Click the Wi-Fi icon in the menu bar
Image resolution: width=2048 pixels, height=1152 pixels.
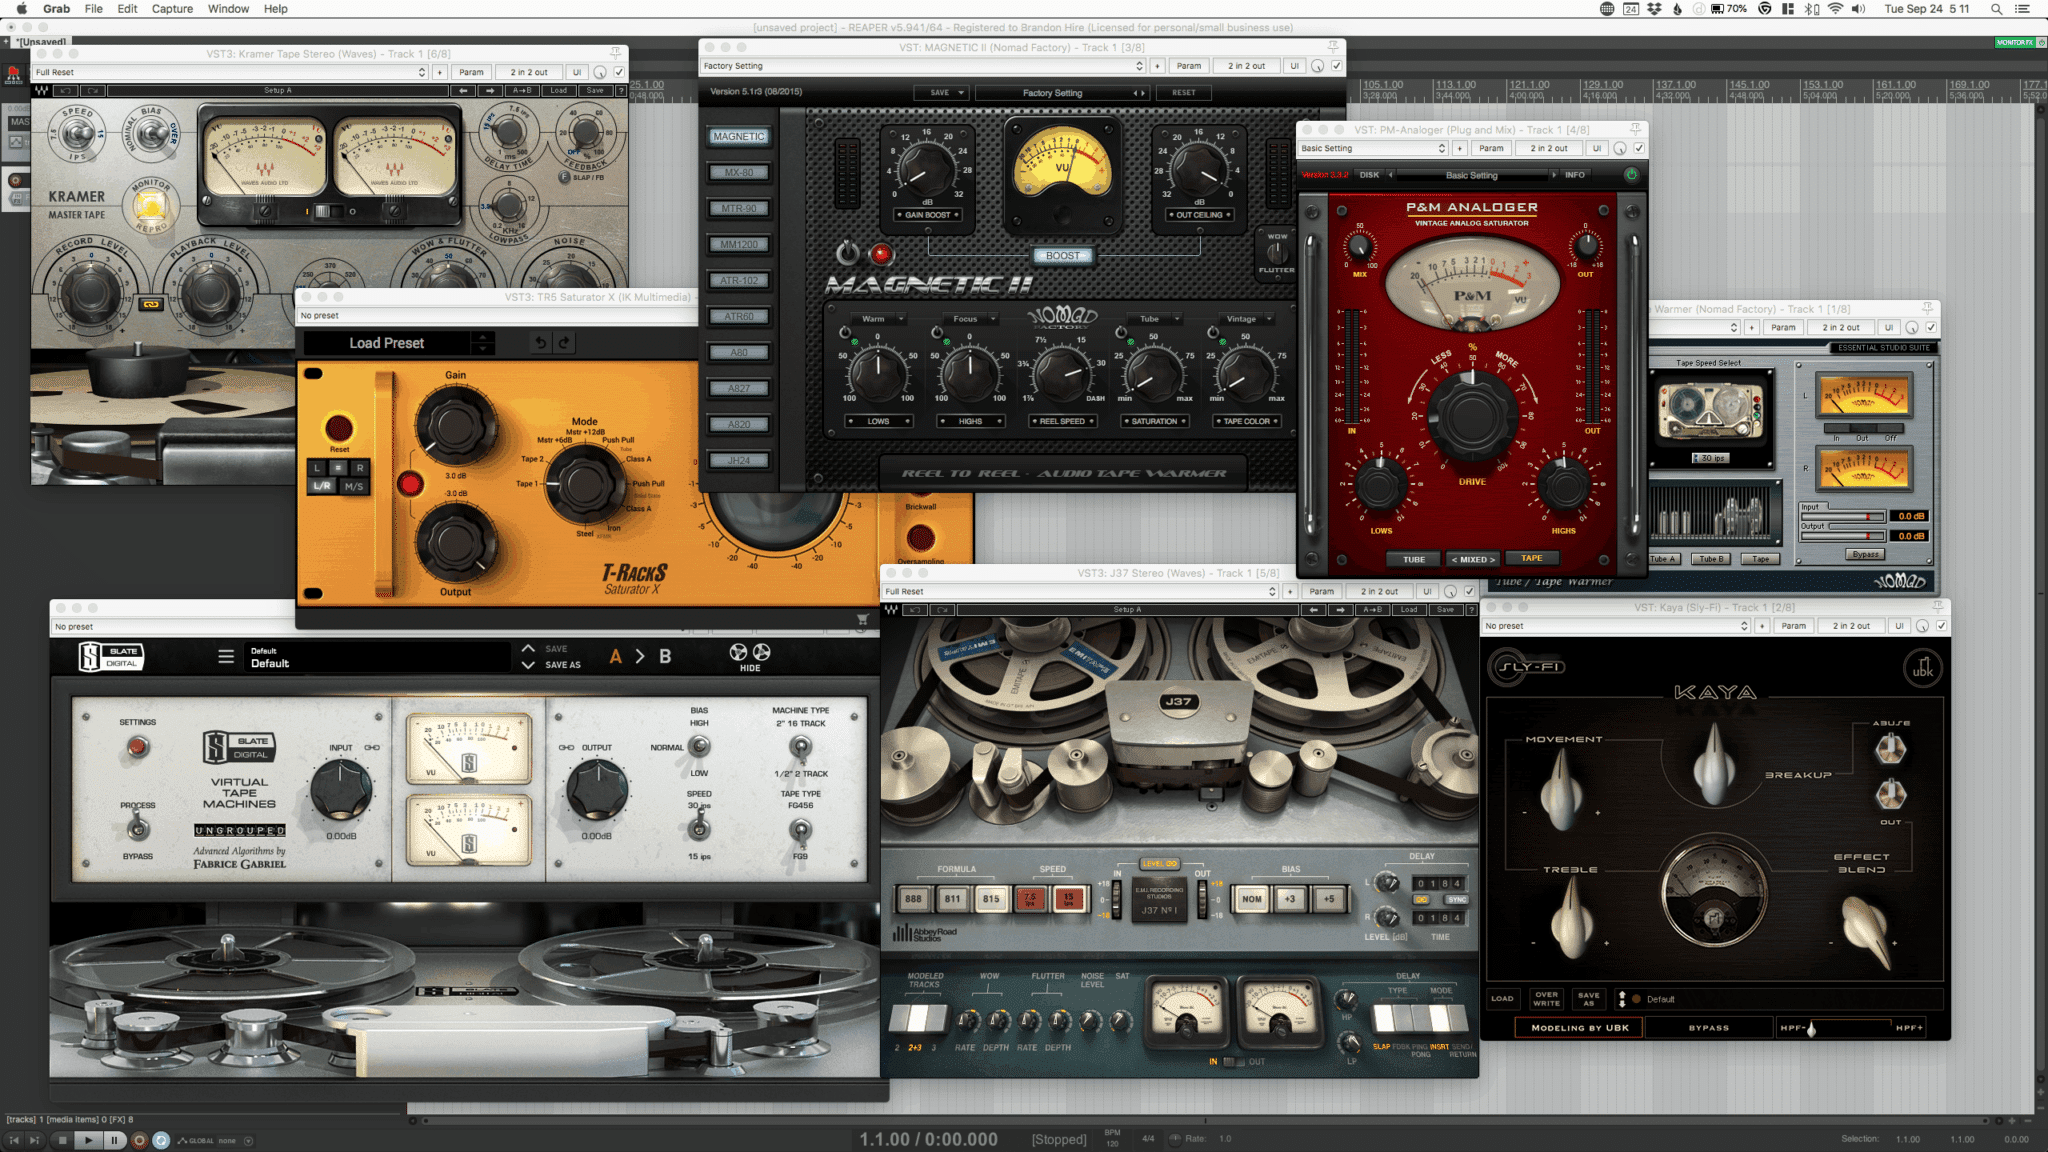click(x=1835, y=9)
